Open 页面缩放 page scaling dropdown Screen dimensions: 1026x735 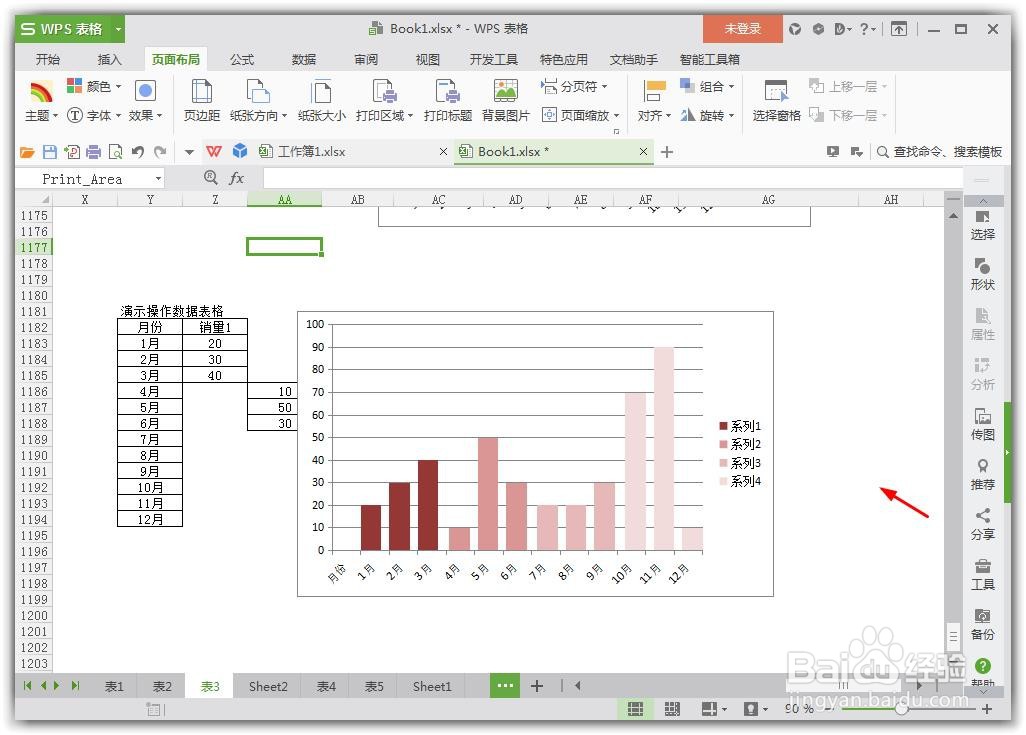pos(580,116)
